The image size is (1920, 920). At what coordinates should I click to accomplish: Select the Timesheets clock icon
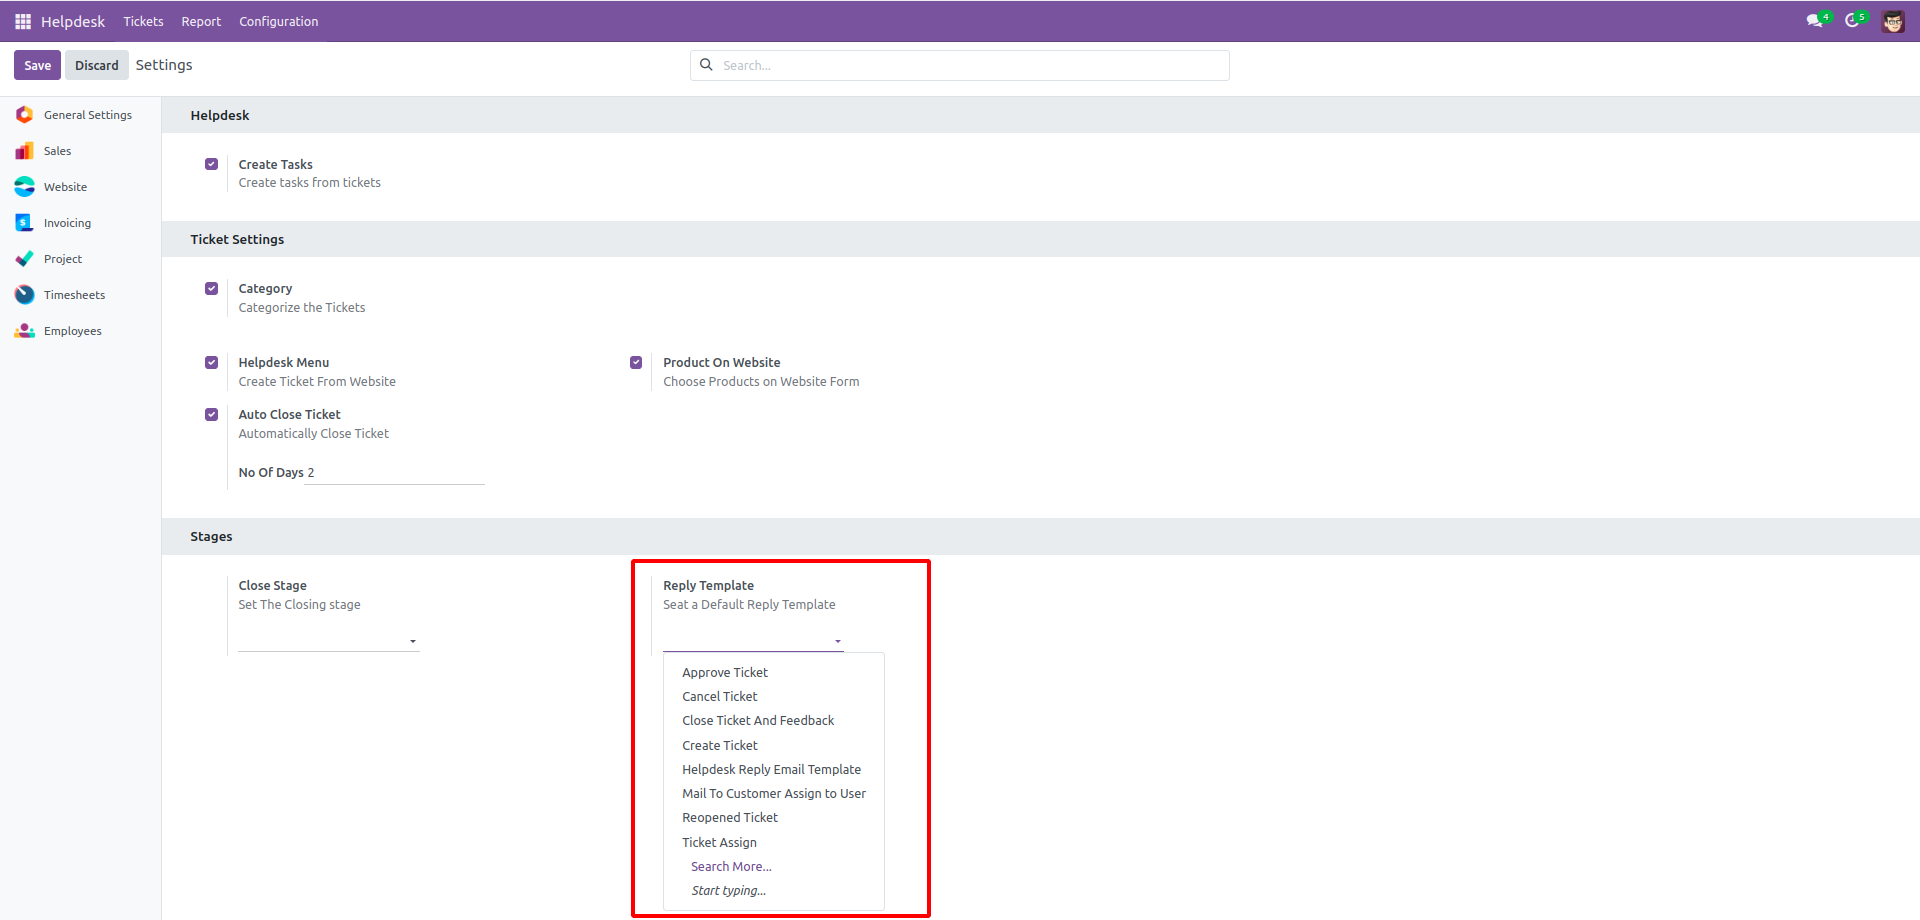(x=24, y=295)
